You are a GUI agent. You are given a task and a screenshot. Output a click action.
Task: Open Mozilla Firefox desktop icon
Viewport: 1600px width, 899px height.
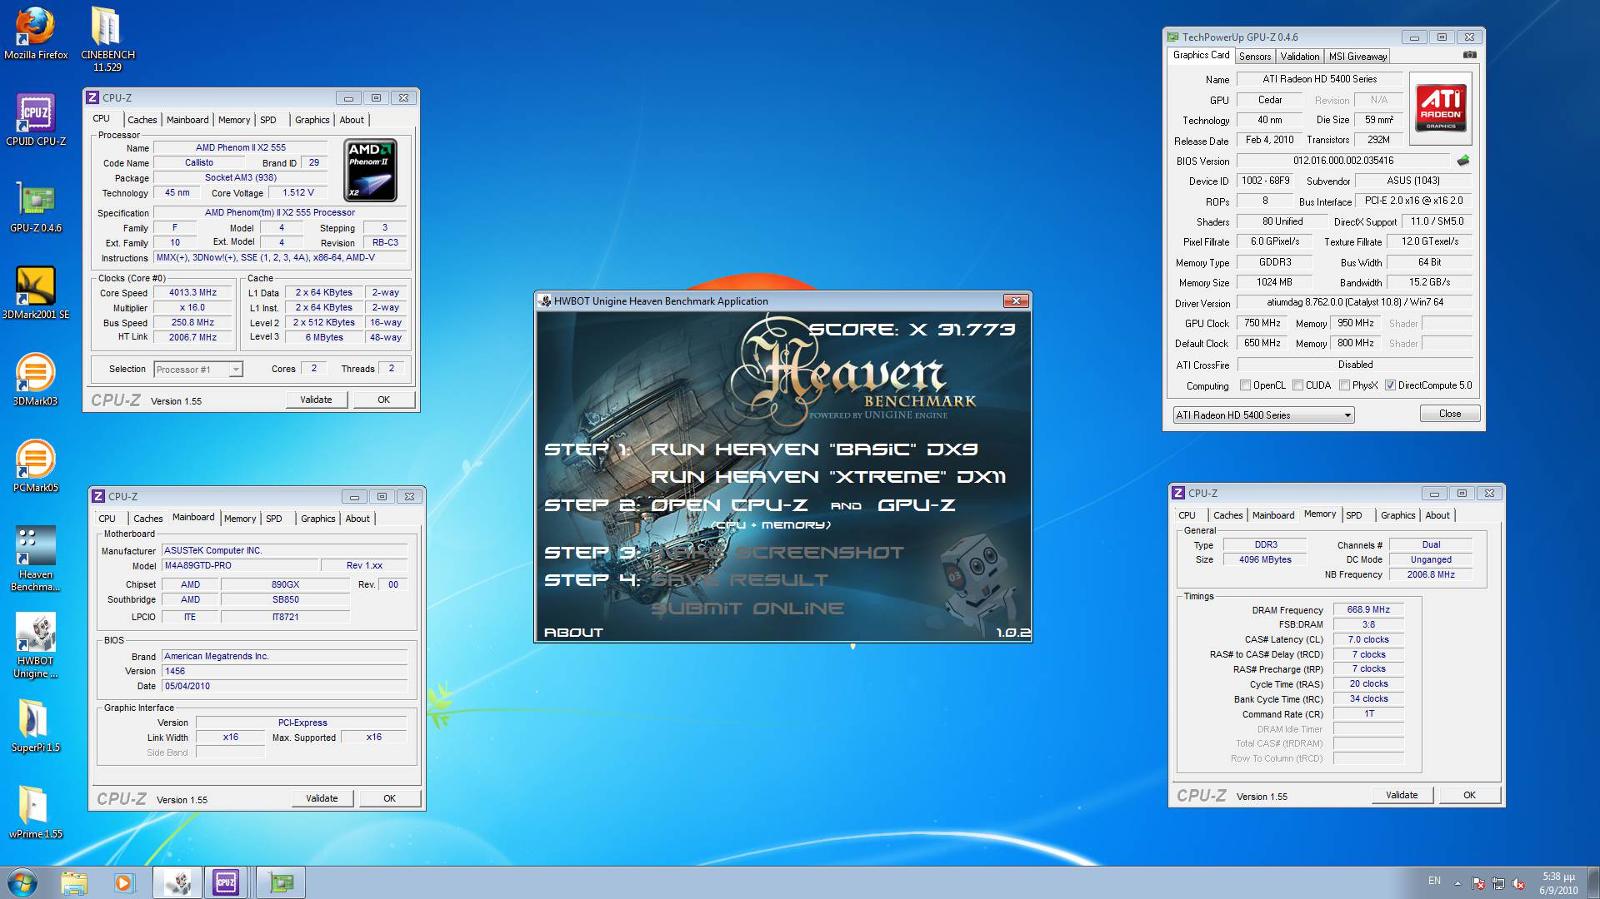click(36, 33)
